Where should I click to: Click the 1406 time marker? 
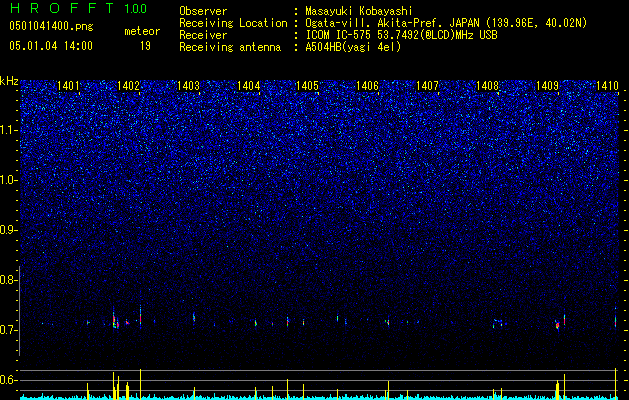367,85
